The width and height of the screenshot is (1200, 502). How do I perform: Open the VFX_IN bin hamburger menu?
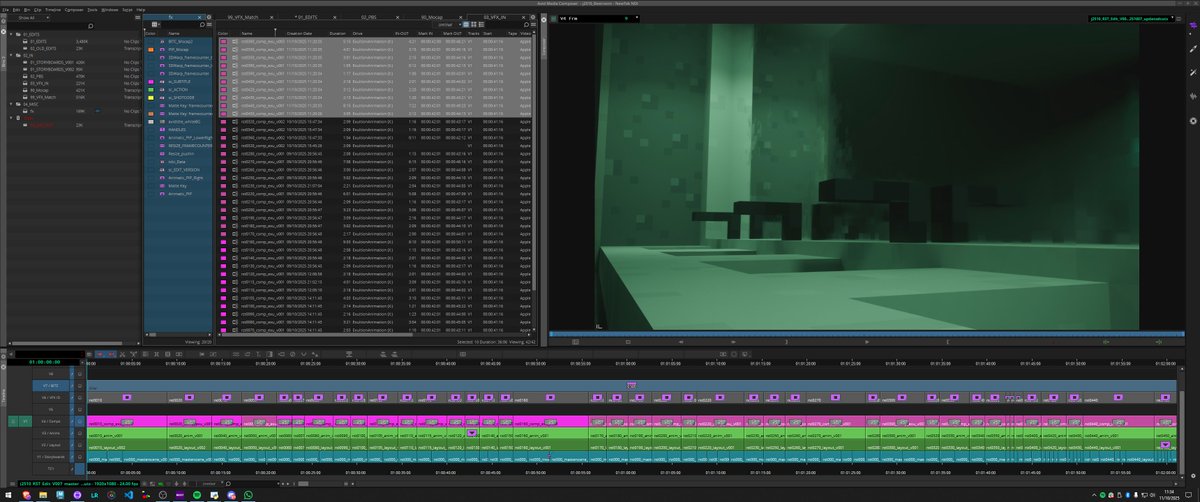pos(535,26)
